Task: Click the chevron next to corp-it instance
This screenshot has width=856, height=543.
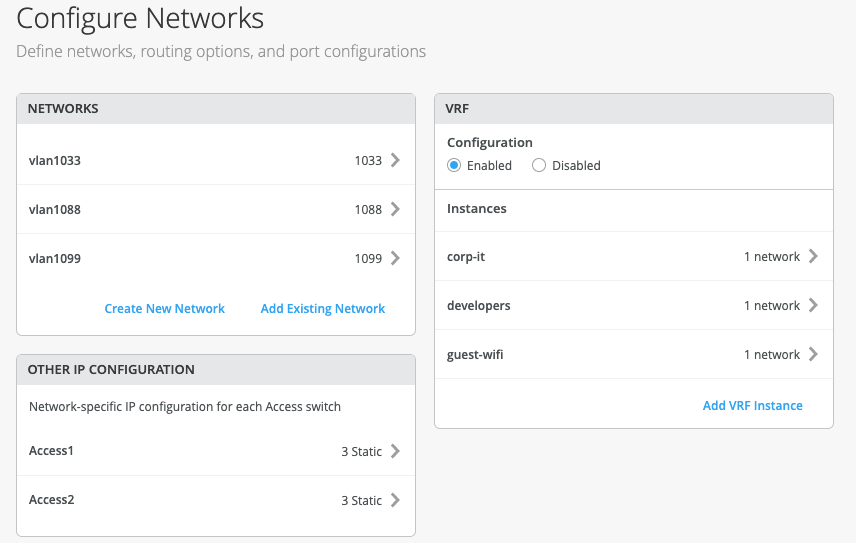Action: 813,257
